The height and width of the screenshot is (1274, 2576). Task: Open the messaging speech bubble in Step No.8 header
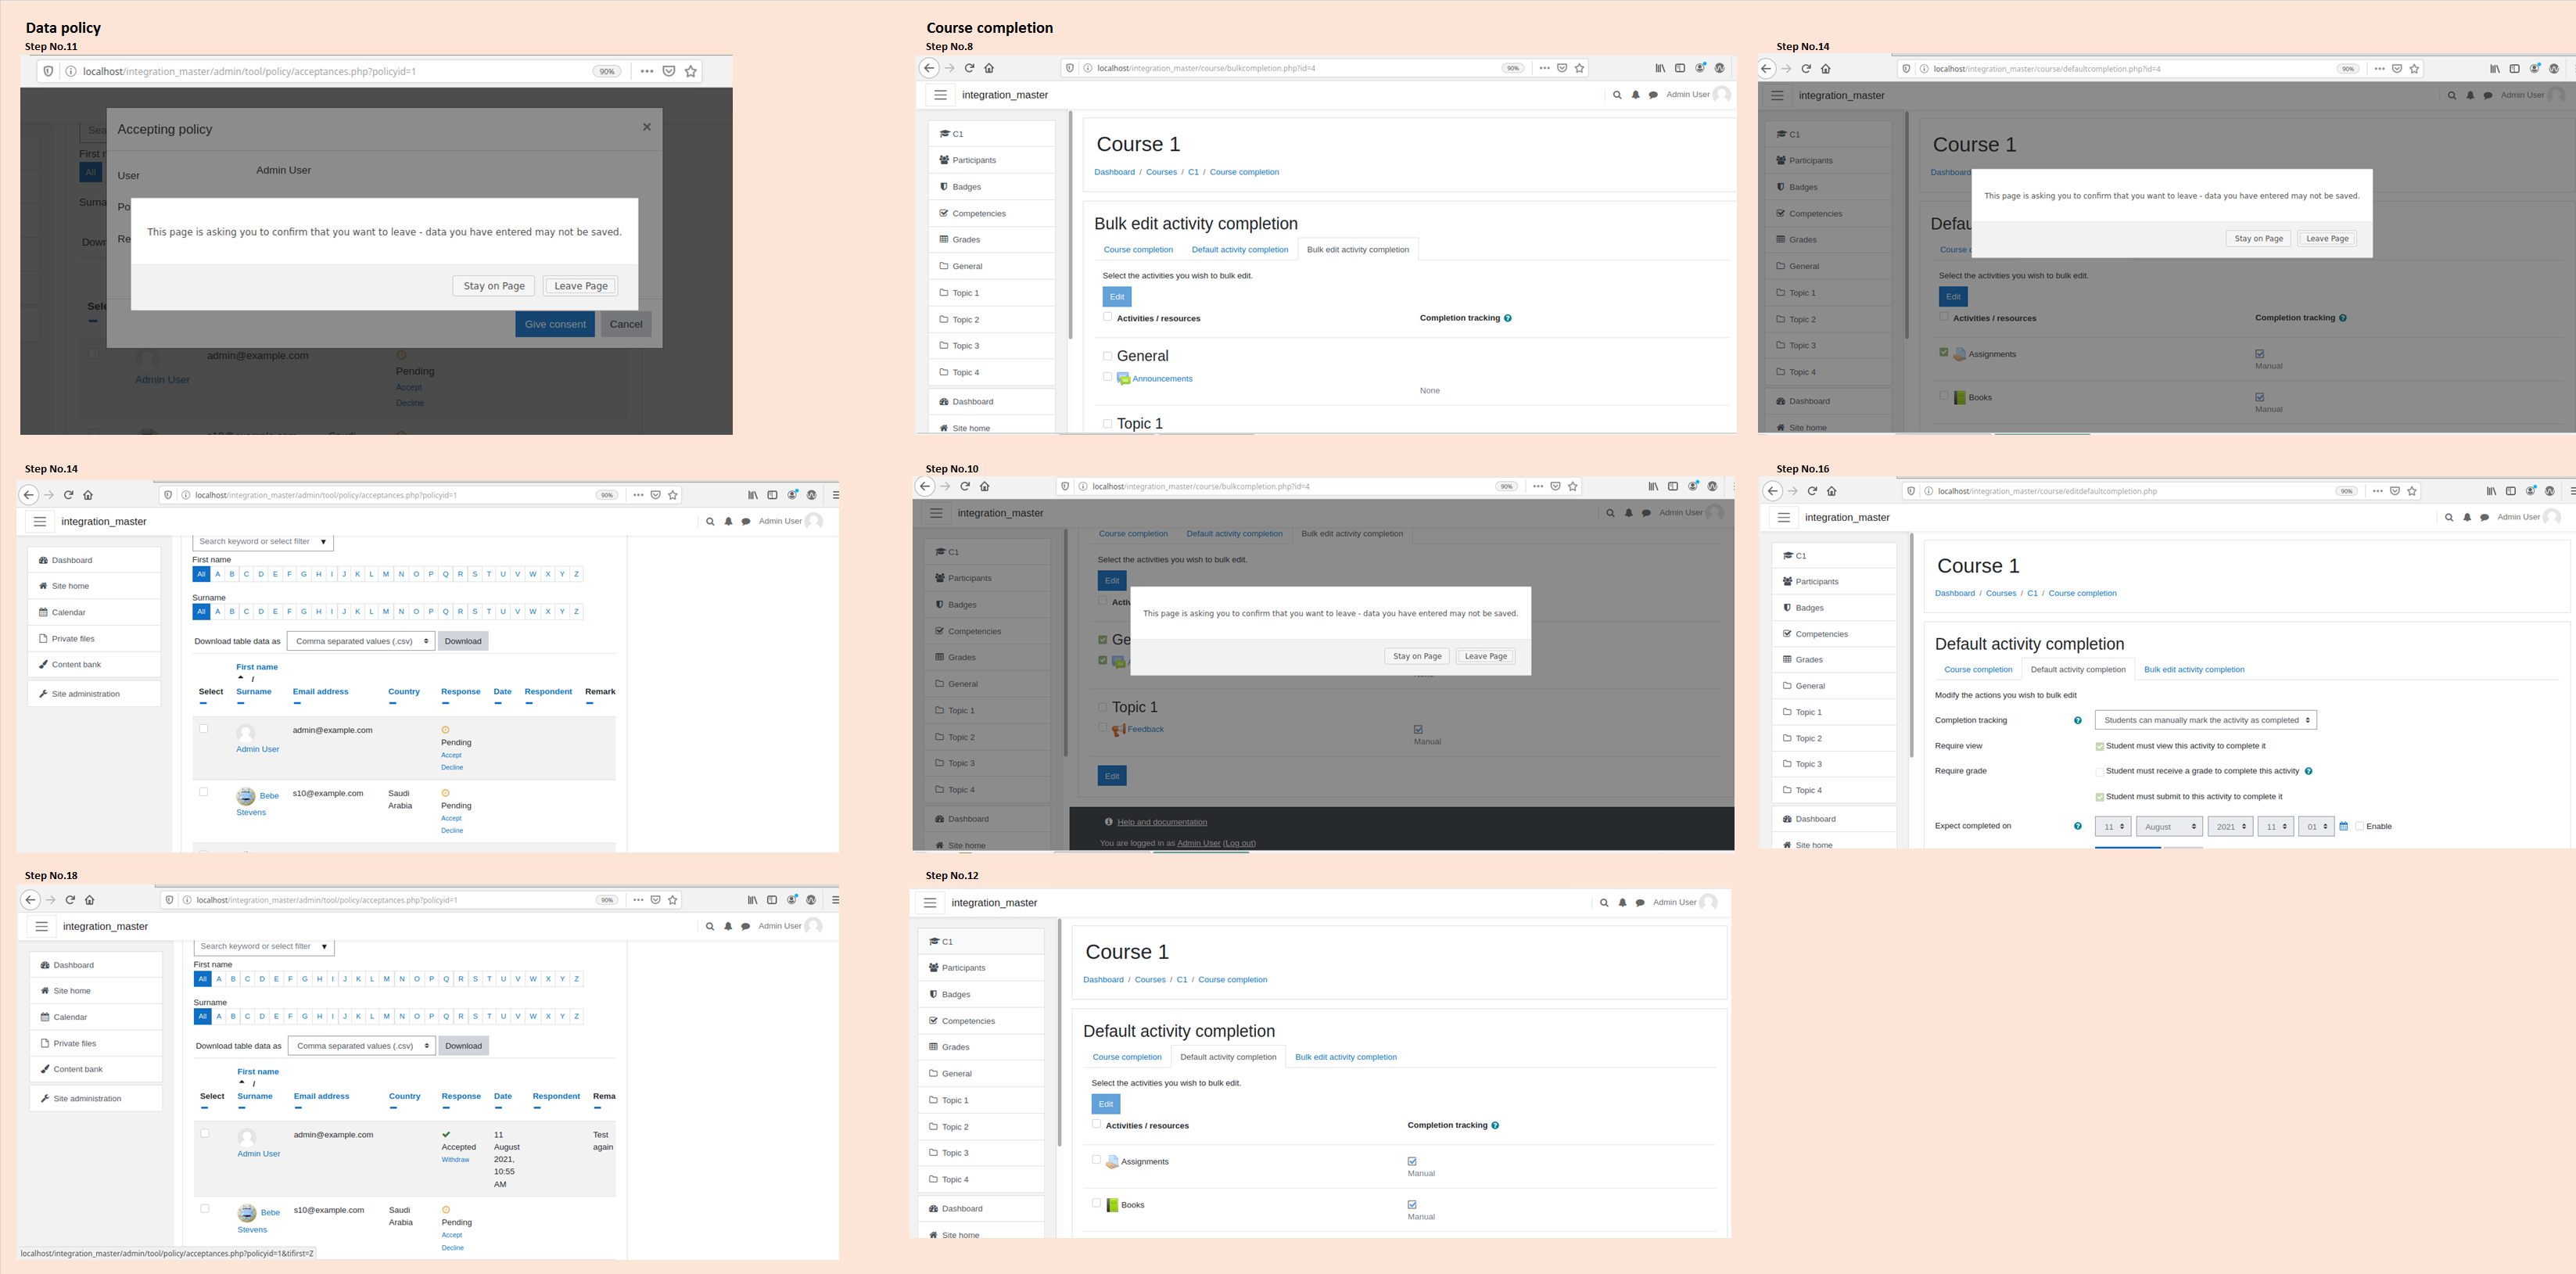(1653, 95)
